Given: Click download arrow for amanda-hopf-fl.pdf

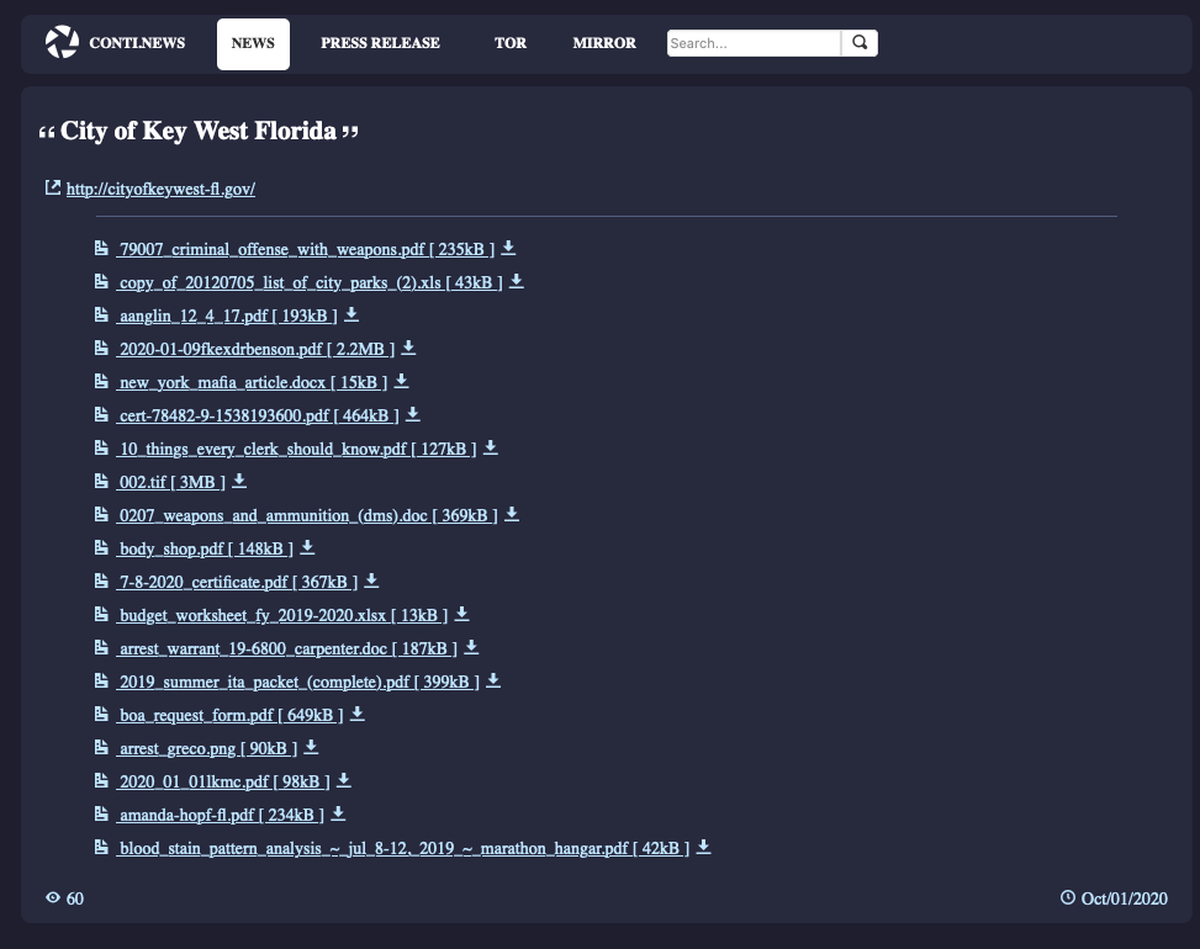Looking at the screenshot, I should (x=338, y=813).
